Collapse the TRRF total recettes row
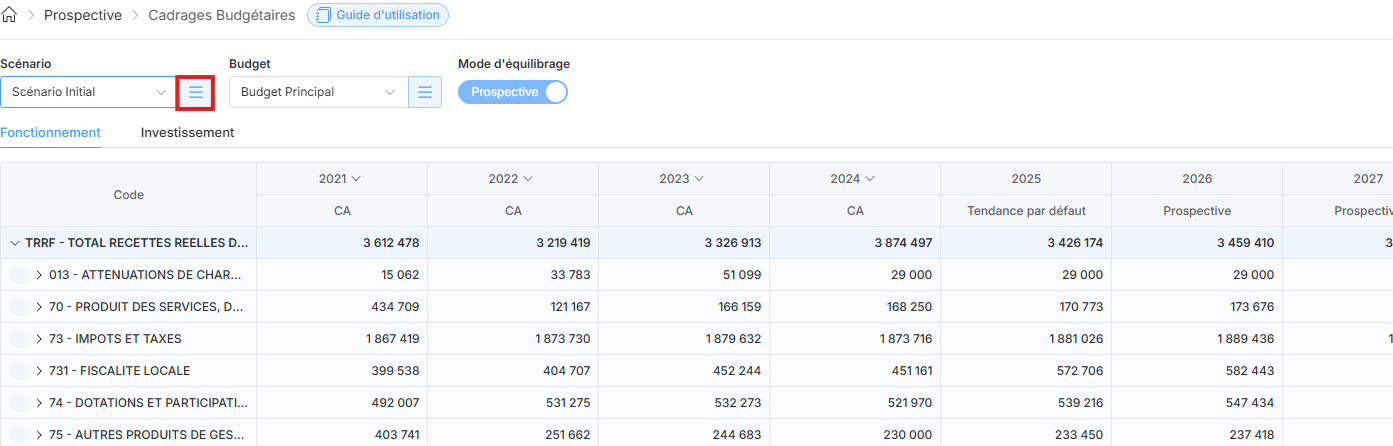 pyautogui.click(x=14, y=243)
